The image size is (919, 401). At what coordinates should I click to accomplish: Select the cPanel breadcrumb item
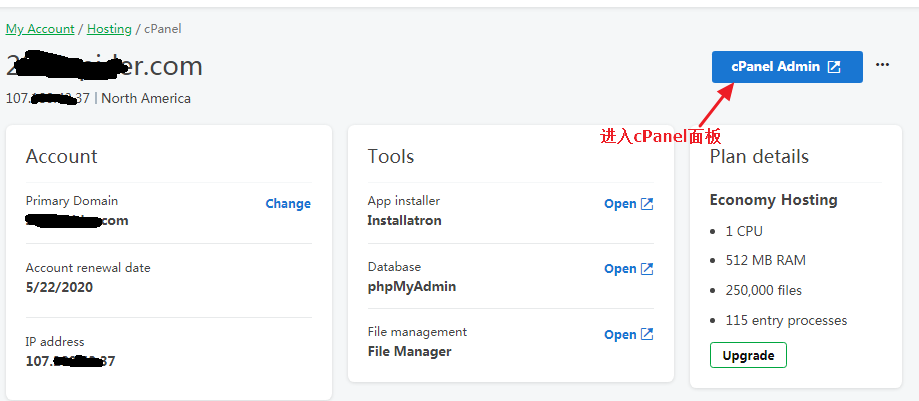(163, 29)
